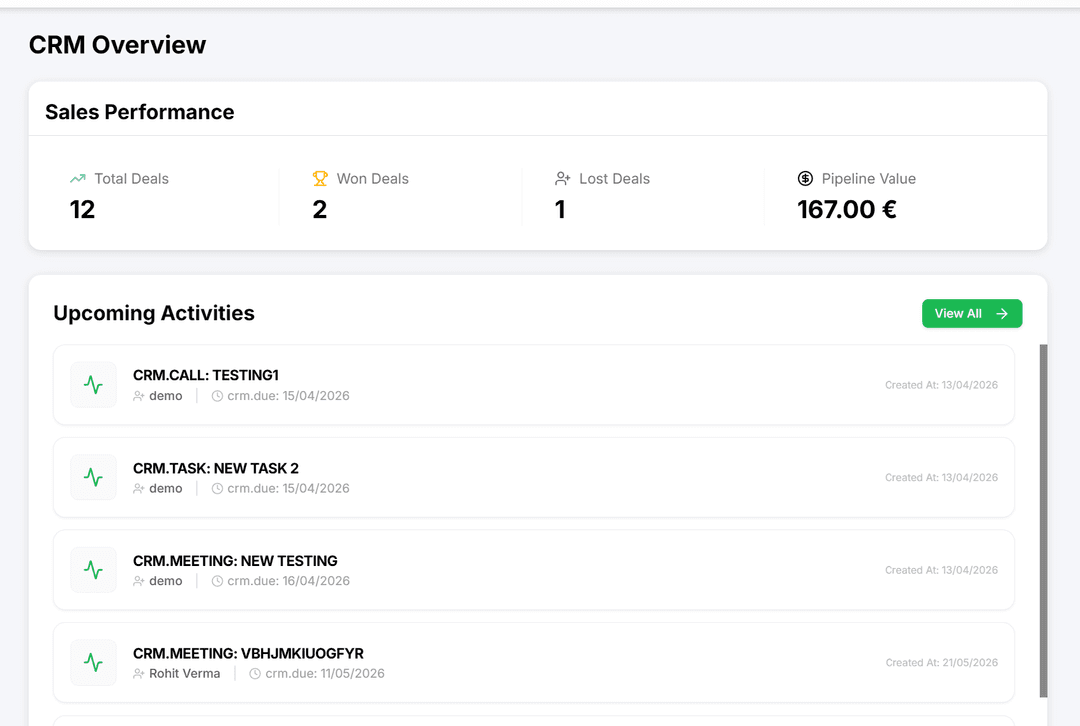The width and height of the screenshot is (1080, 726).
Task: Open the CRM.MEETING: NEW TESTING activity
Action: click(534, 570)
